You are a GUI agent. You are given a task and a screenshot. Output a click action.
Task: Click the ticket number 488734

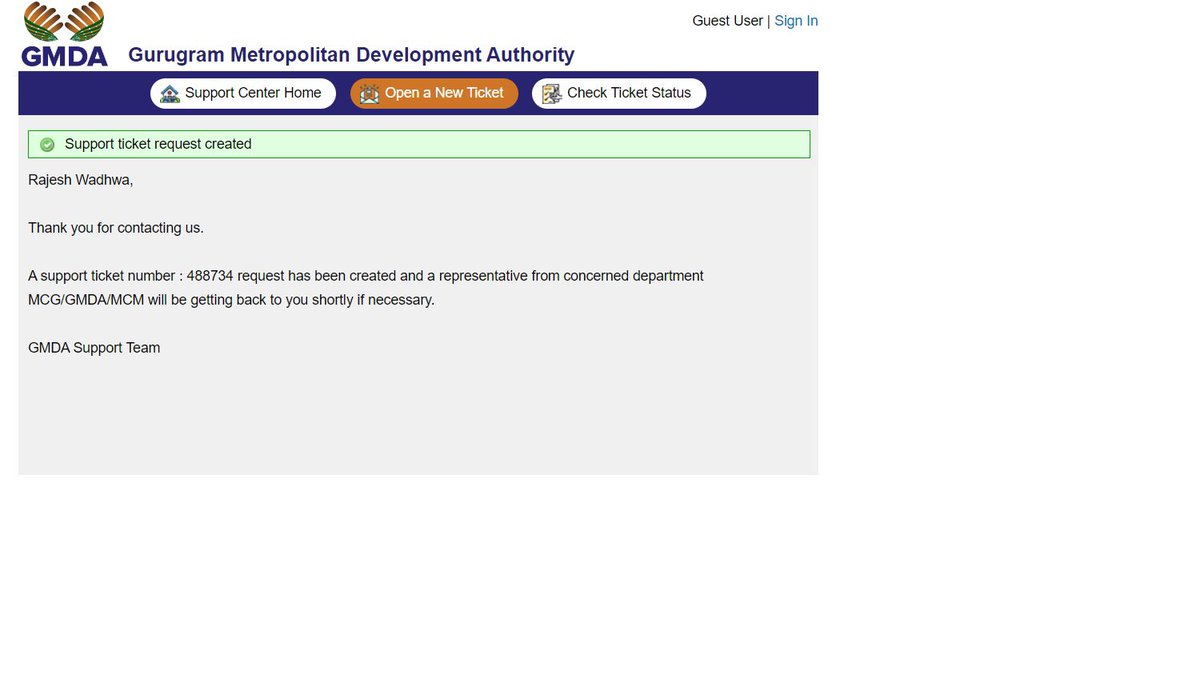[210, 276]
